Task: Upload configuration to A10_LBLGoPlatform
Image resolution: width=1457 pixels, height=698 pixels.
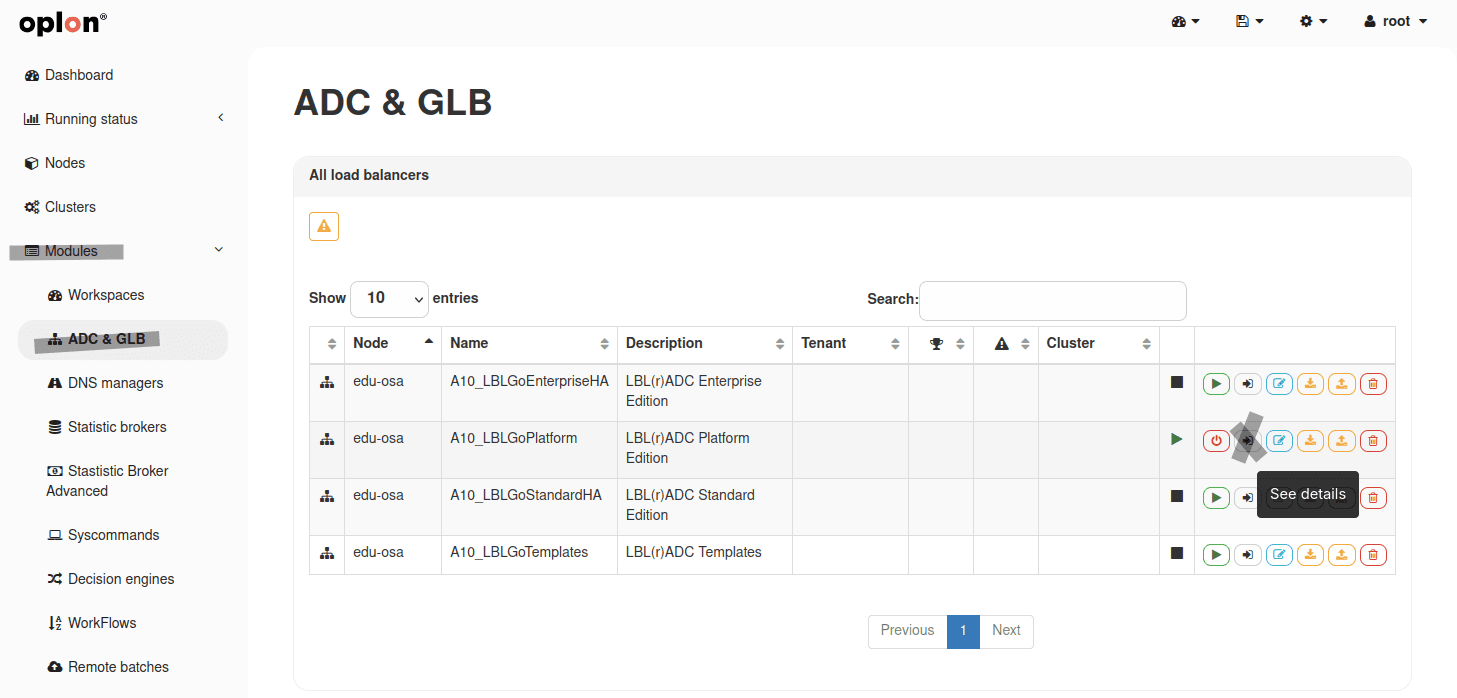Action: 1342,440
